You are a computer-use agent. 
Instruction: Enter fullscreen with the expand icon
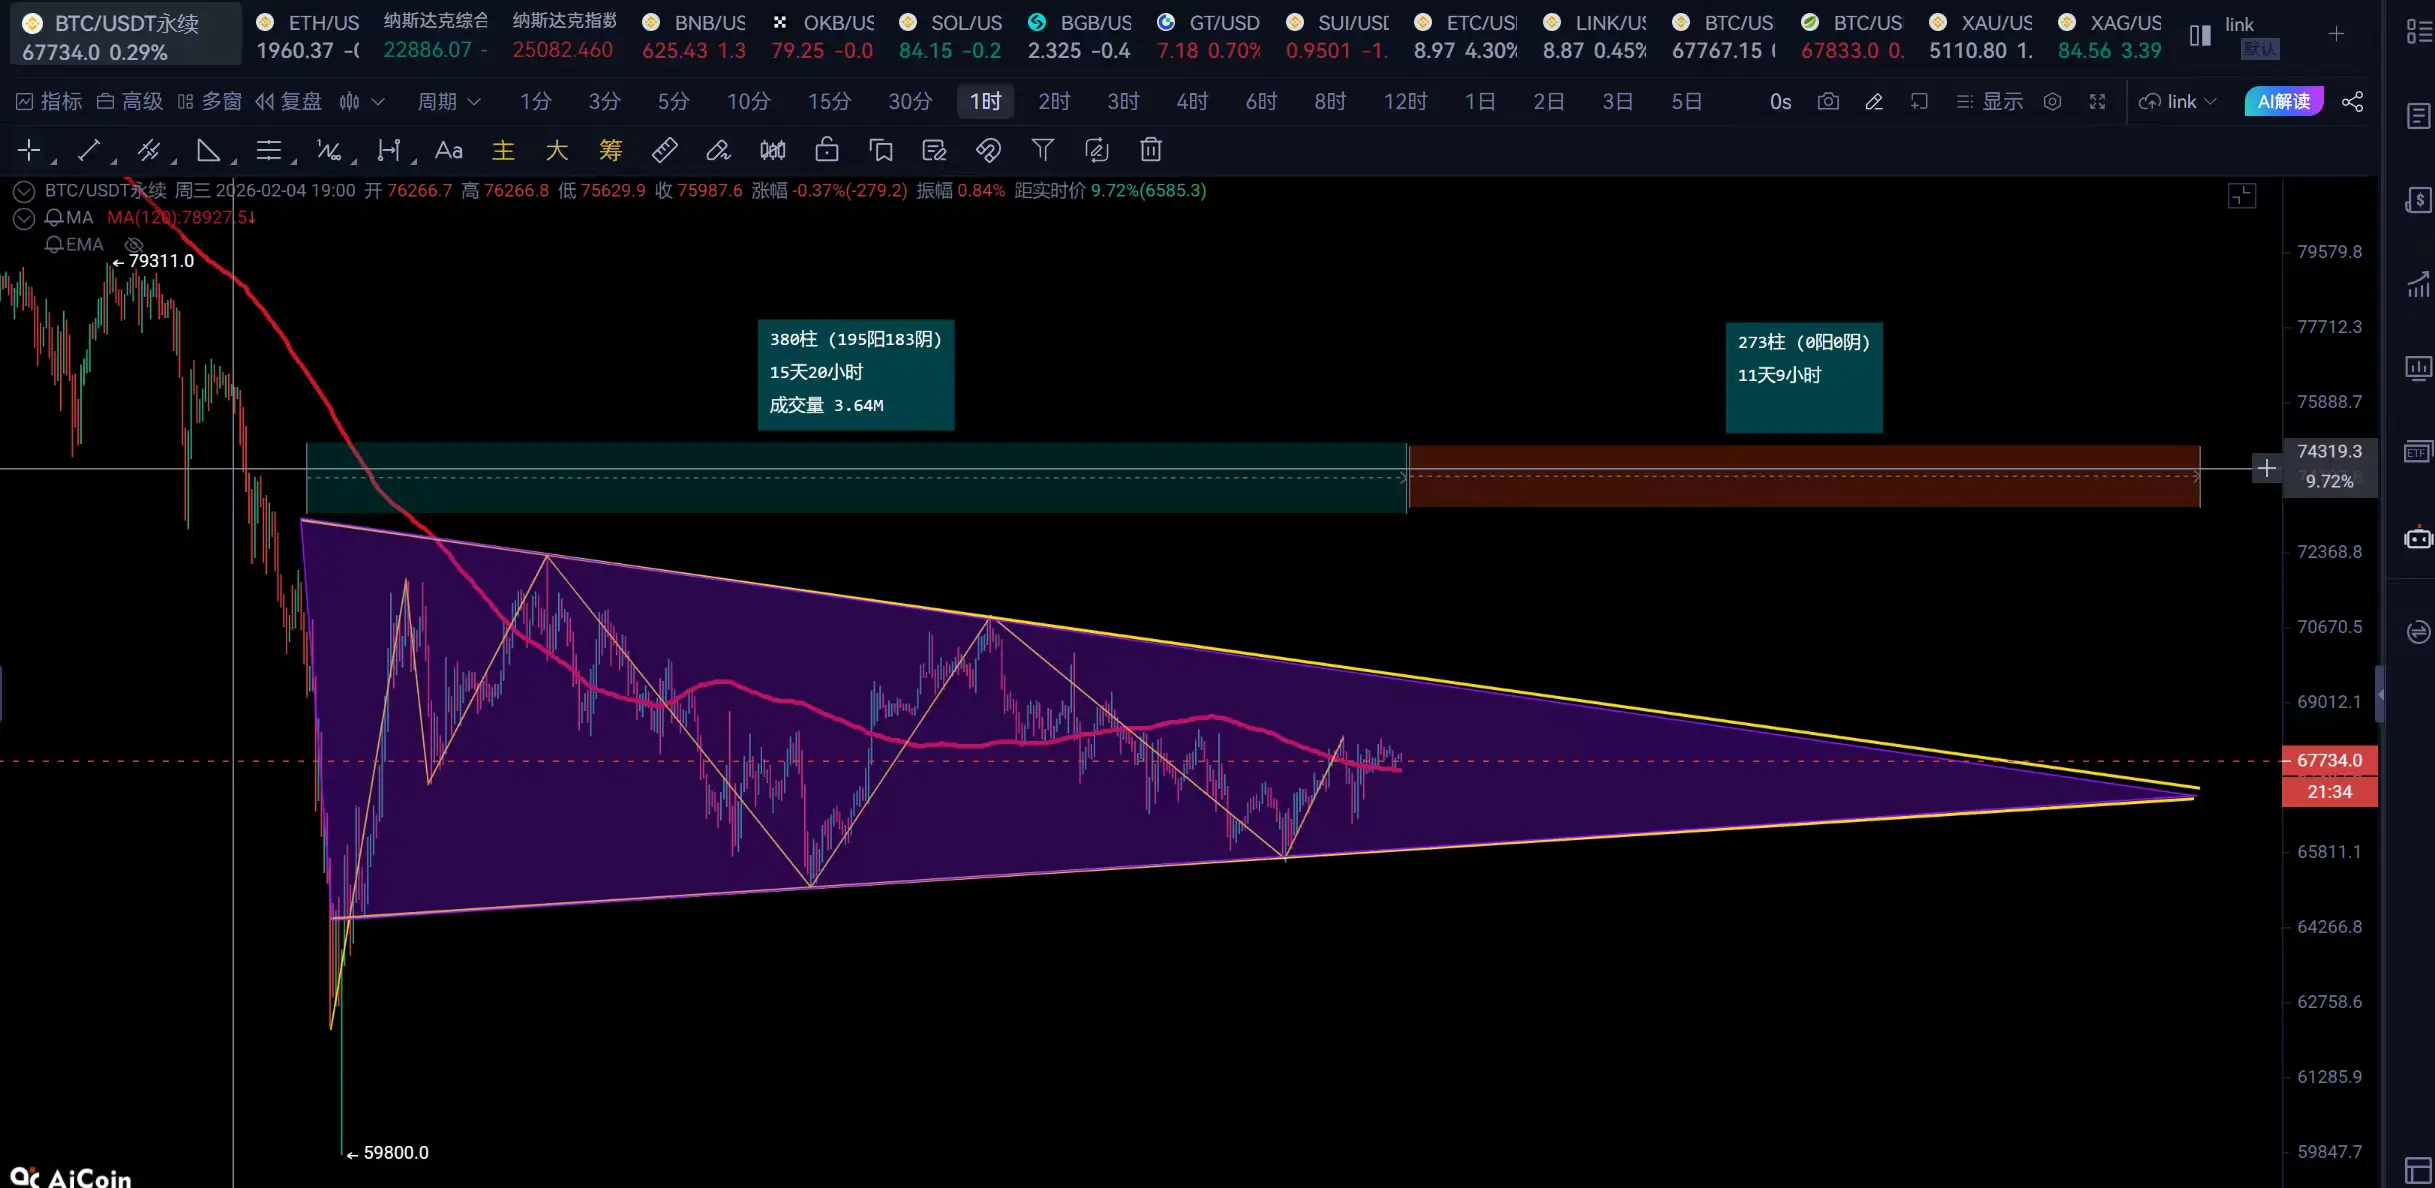[2097, 101]
